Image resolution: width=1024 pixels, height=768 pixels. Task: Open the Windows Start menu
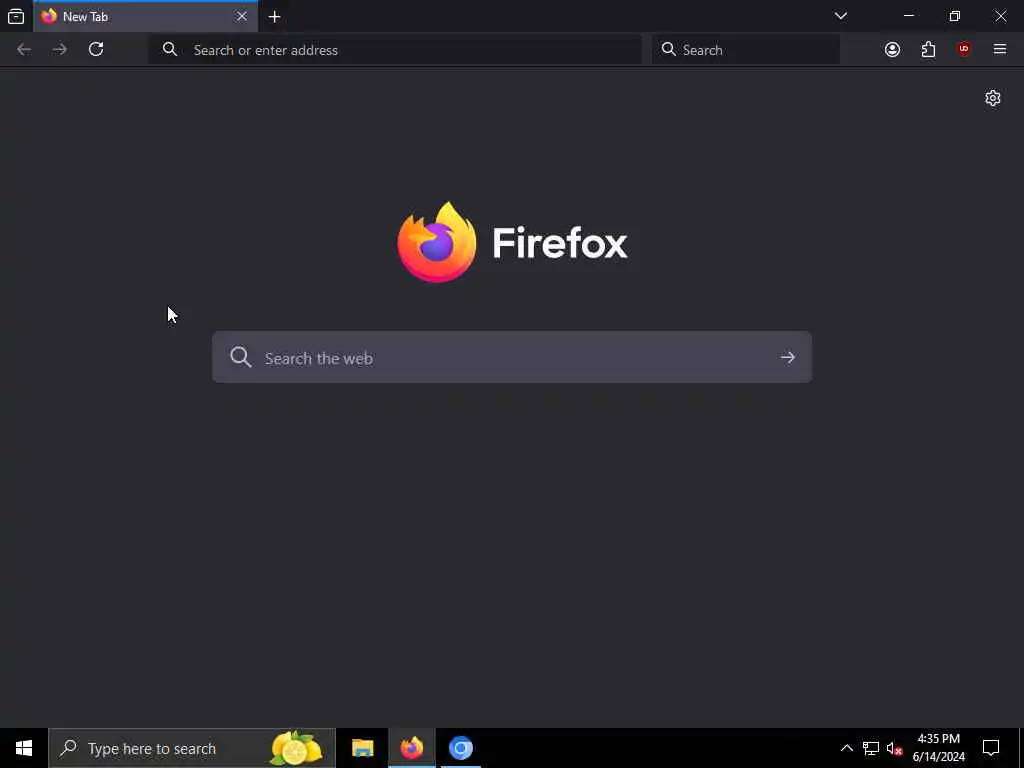[x=24, y=748]
